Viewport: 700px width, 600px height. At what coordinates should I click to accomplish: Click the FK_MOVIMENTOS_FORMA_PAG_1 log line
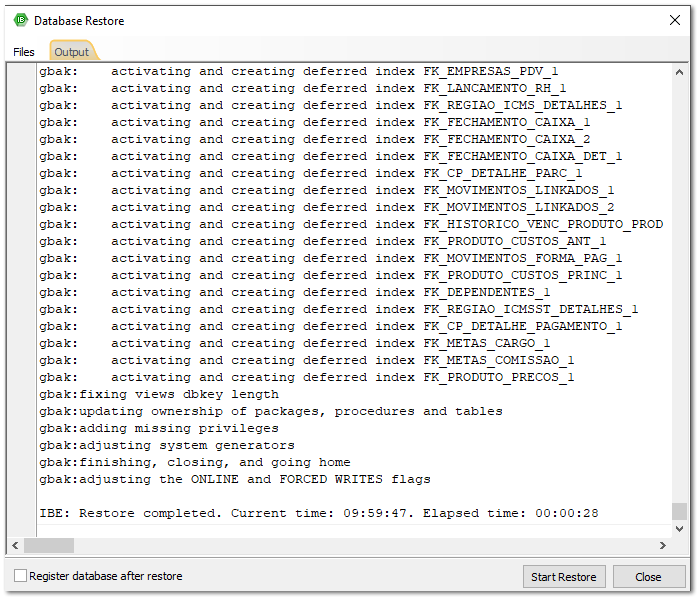pyautogui.click(x=331, y=258)
